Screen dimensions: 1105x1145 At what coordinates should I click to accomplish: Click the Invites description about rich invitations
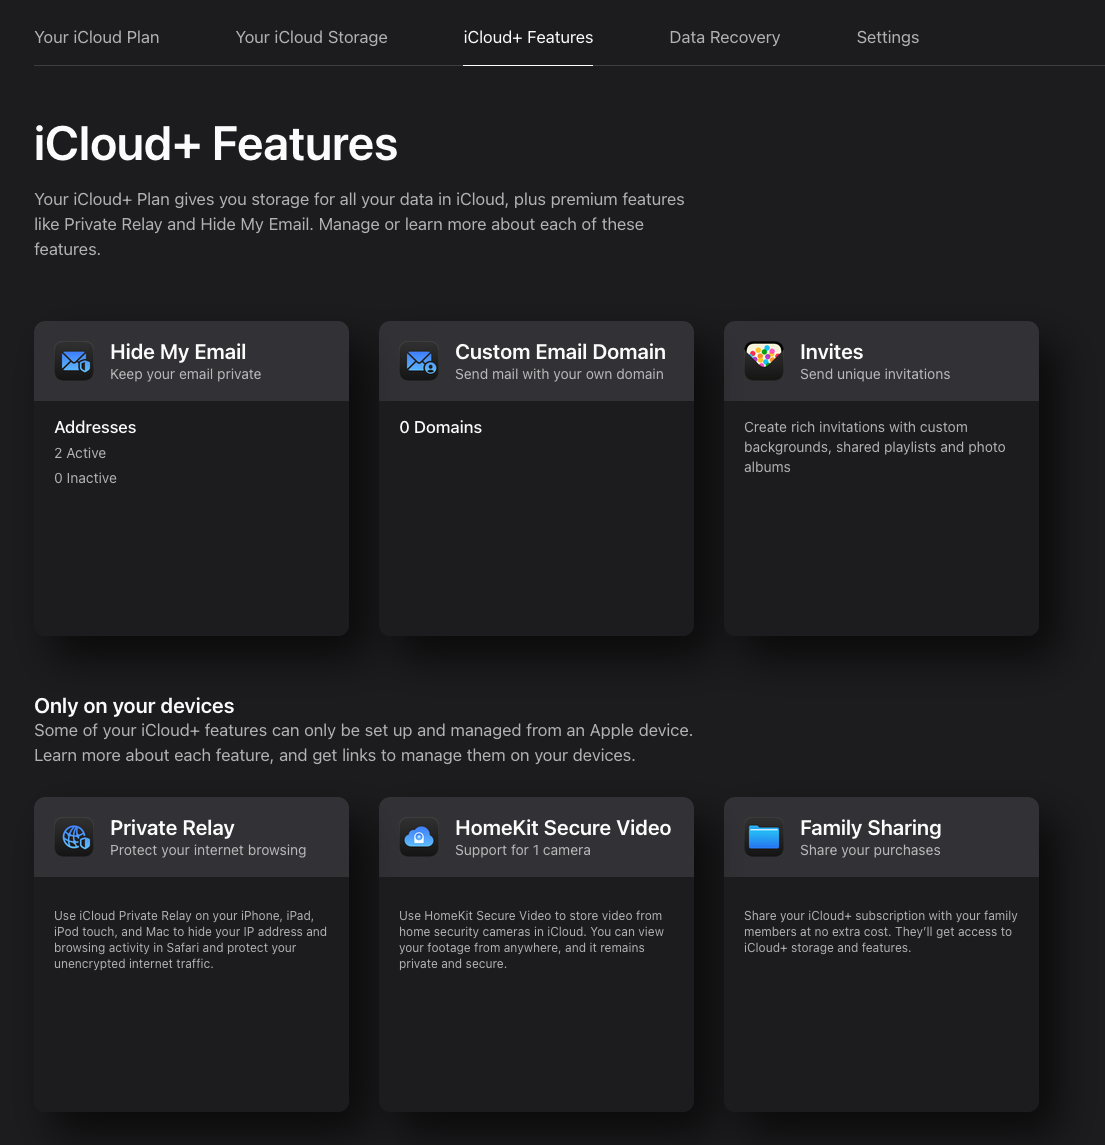tap(874, 447)
